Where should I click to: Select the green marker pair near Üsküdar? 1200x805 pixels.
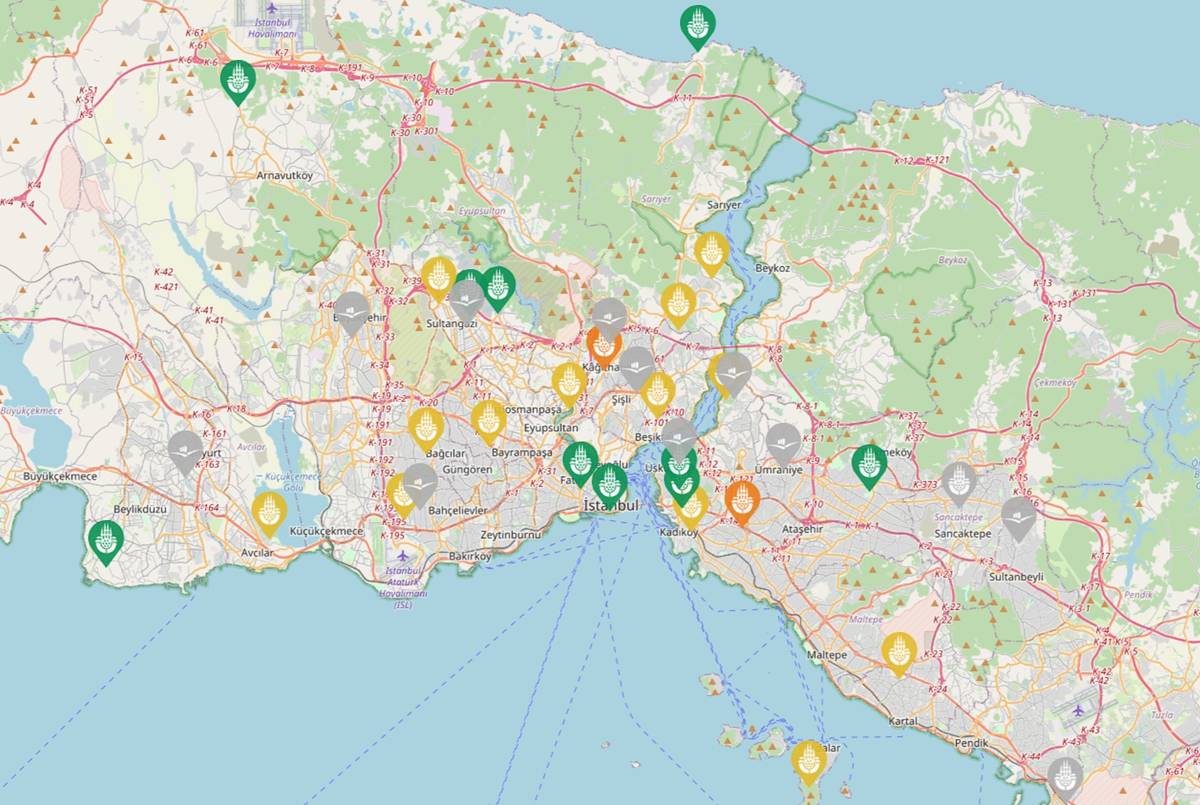click(680, 473)
